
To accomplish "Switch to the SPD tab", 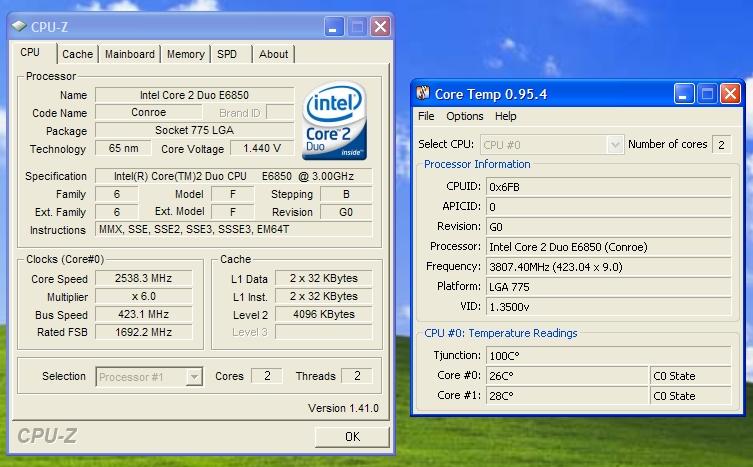I will pos(227,54).
